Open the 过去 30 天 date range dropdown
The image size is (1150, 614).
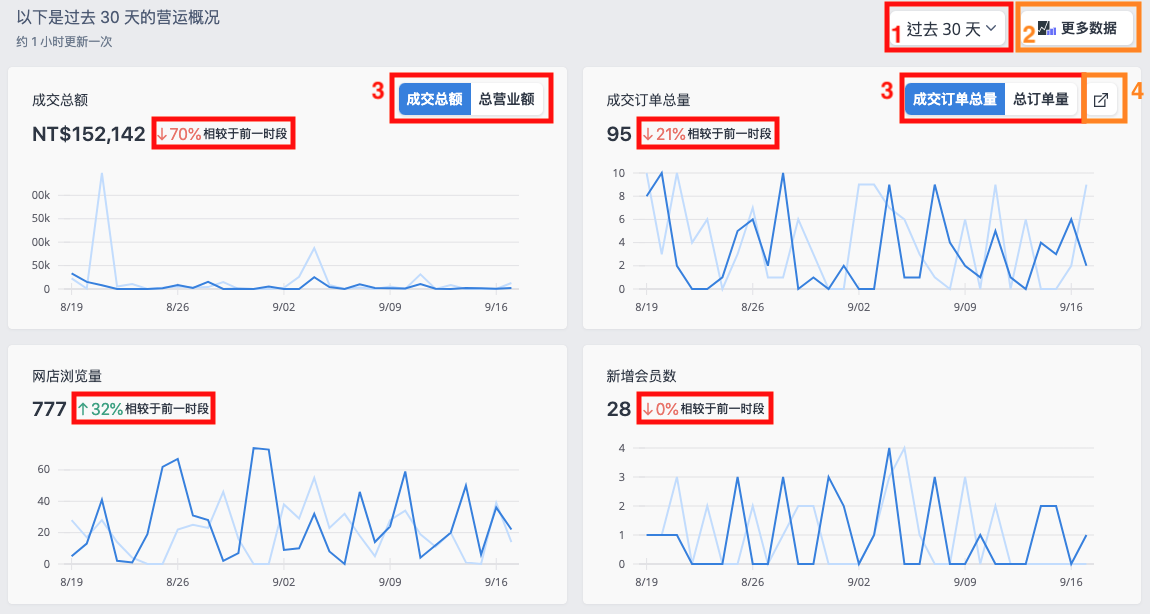click(950, 29)
